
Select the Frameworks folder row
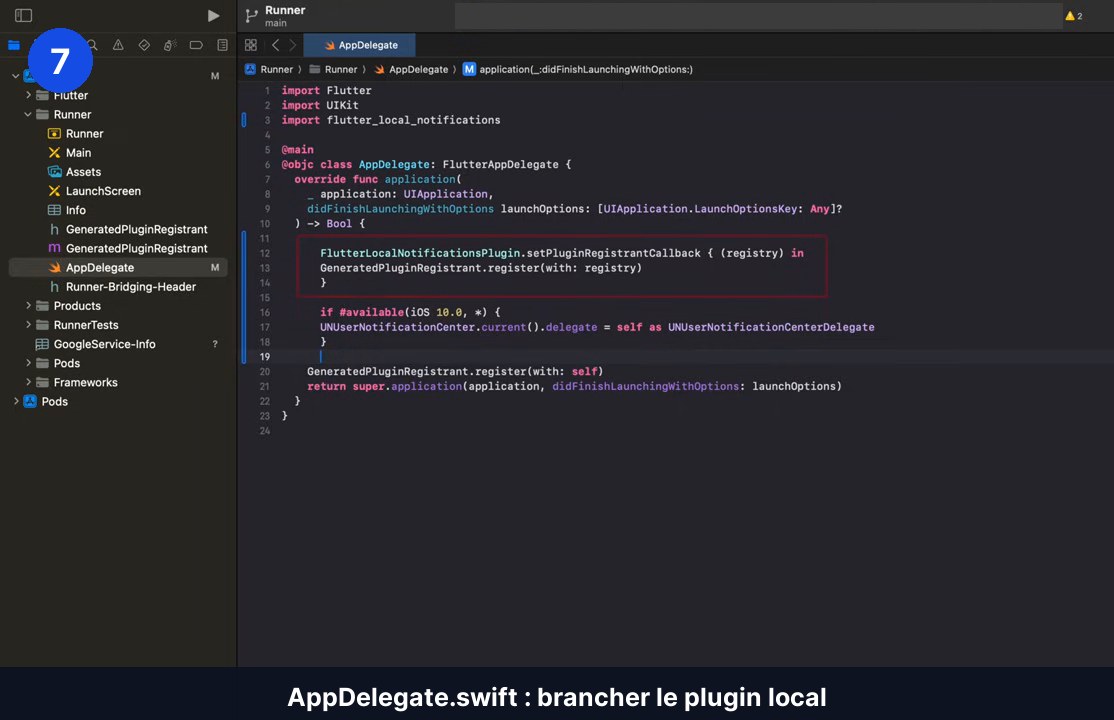coord(118,382)
